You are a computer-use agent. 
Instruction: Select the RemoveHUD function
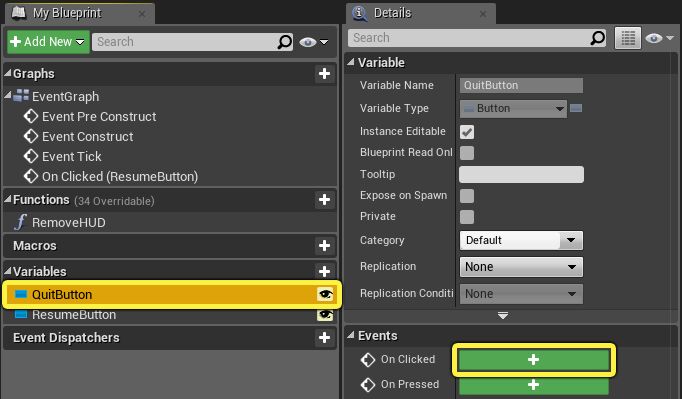68,223
